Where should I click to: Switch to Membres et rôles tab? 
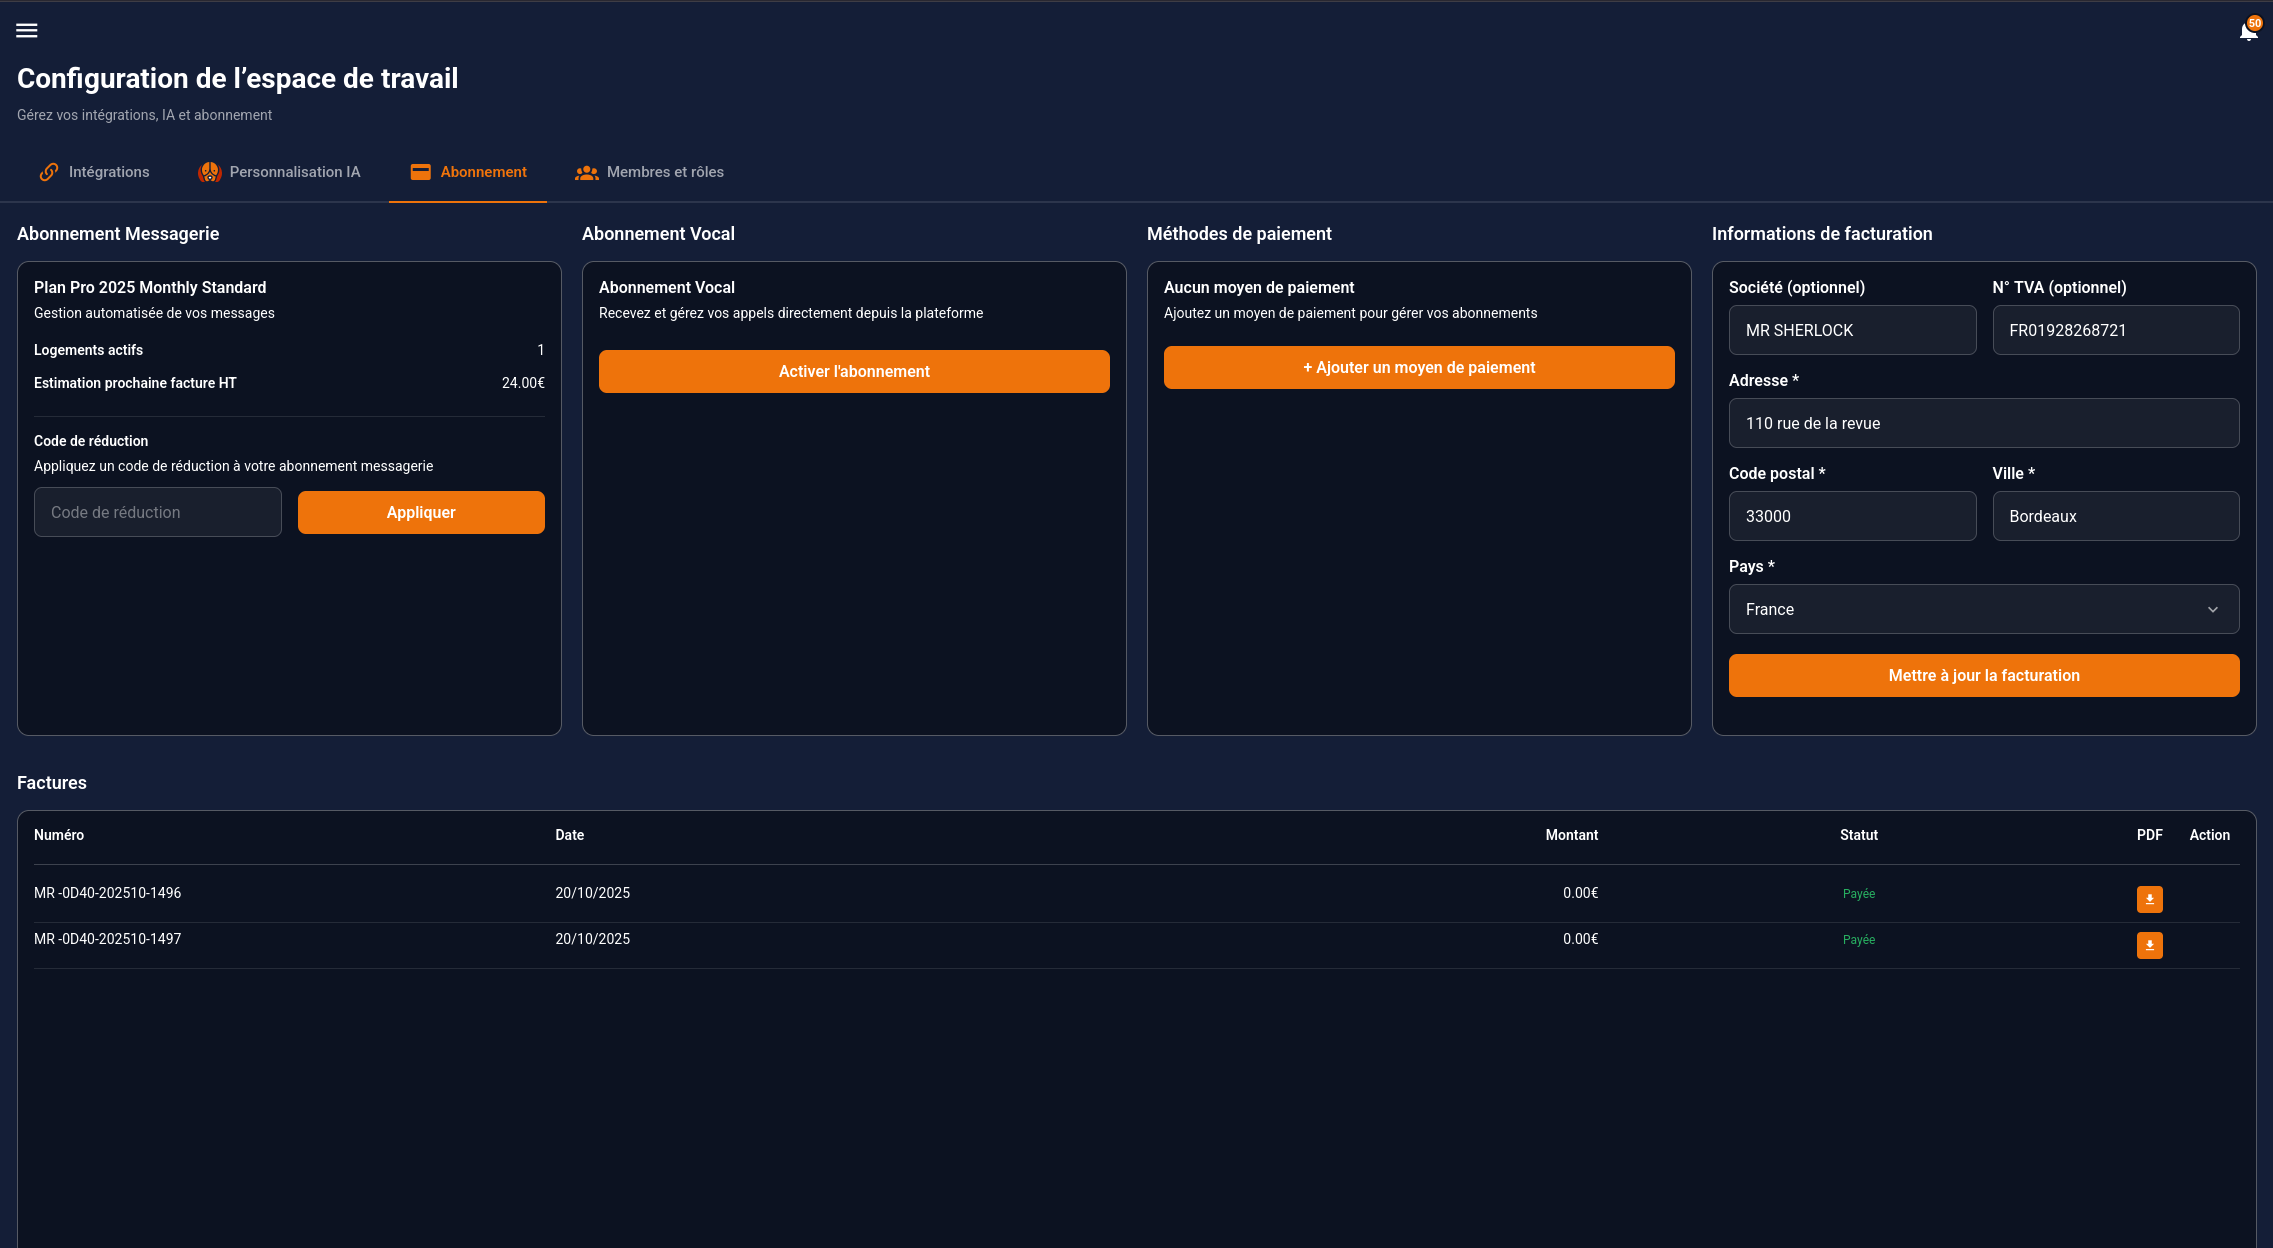665,172
